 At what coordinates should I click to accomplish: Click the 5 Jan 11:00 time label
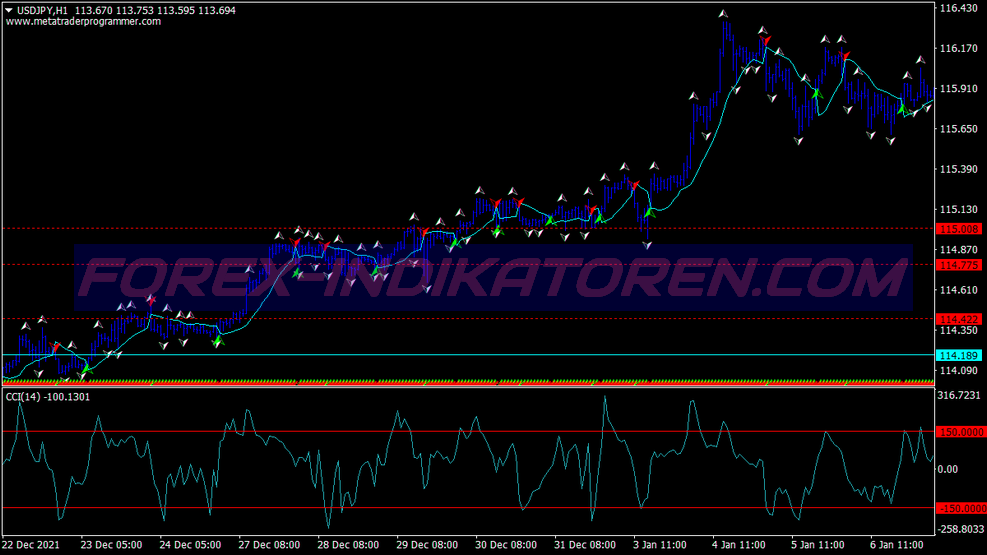pos(818,545)
